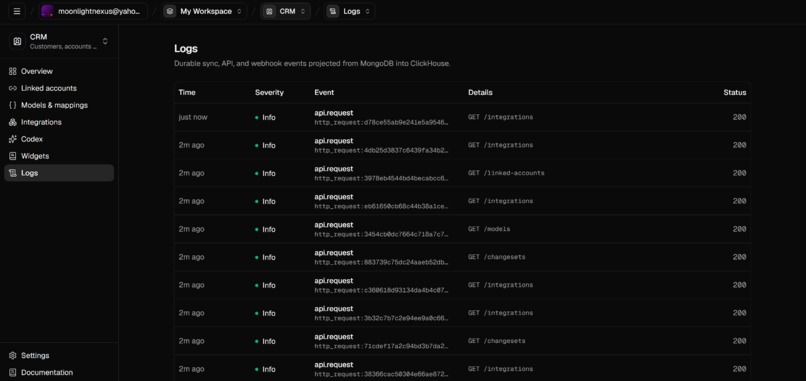Click http_request:3978eb4544bd4becabcc6 event ID
The image size is (806, 381).
pyautogui.click(x=381, y=179)
